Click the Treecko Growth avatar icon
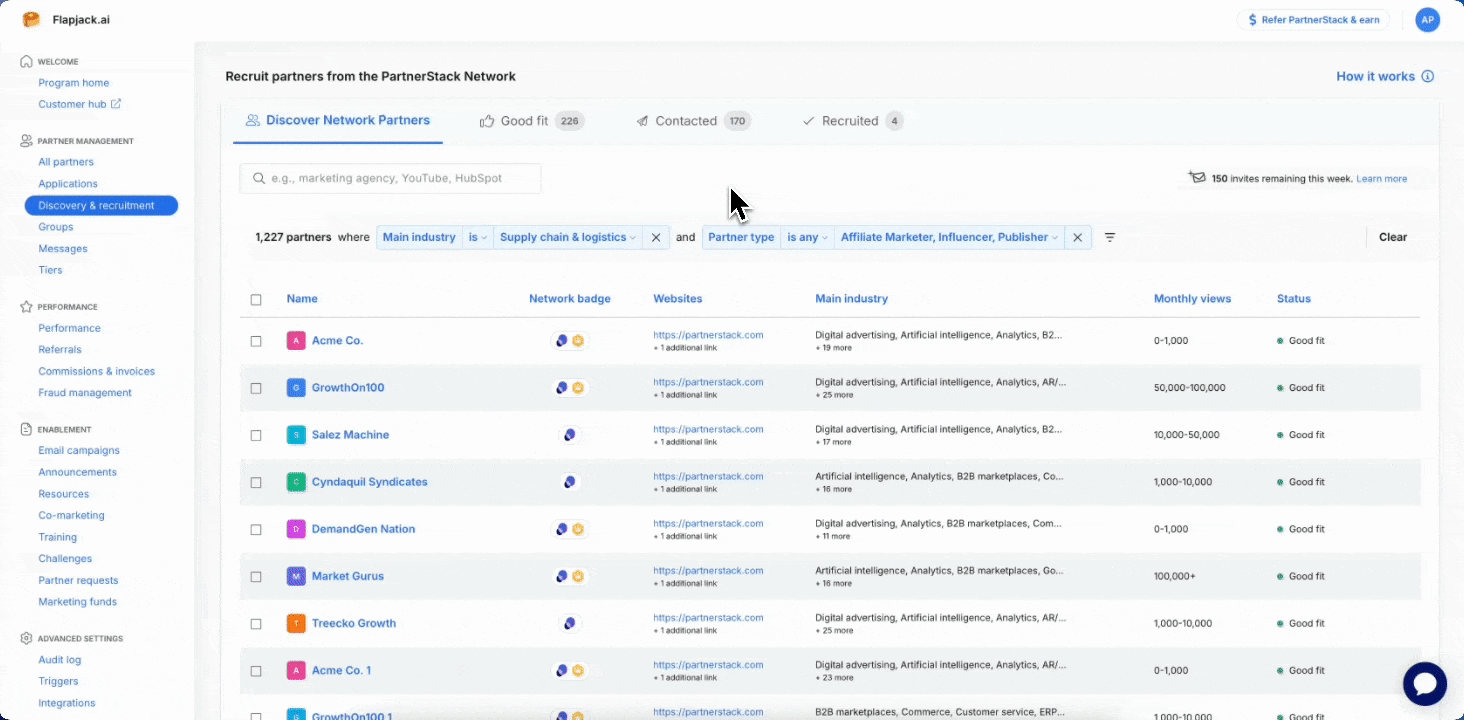 [x=296, y=623]
